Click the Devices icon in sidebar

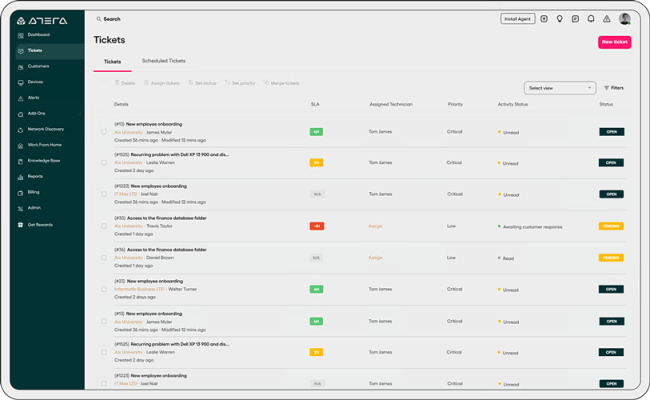[20, 82]
